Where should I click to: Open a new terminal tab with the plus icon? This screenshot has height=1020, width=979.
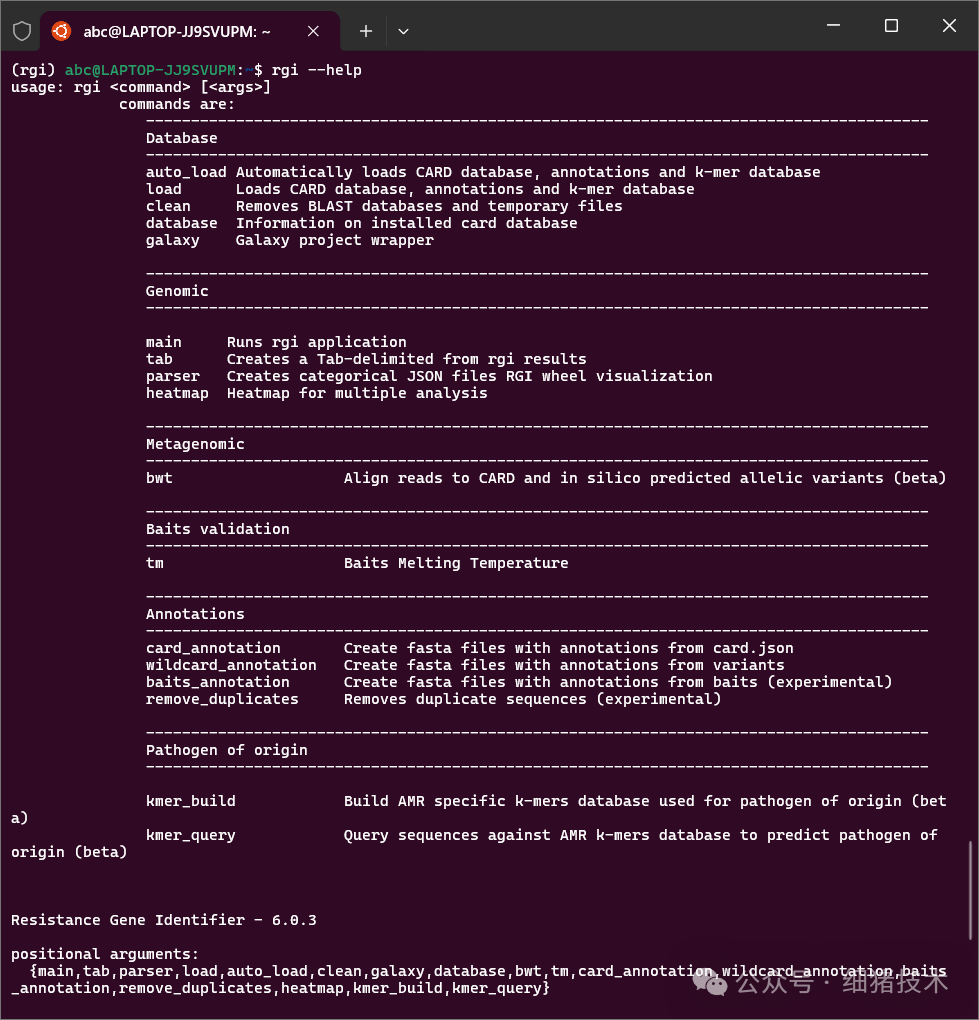click(x=365, y=31)
